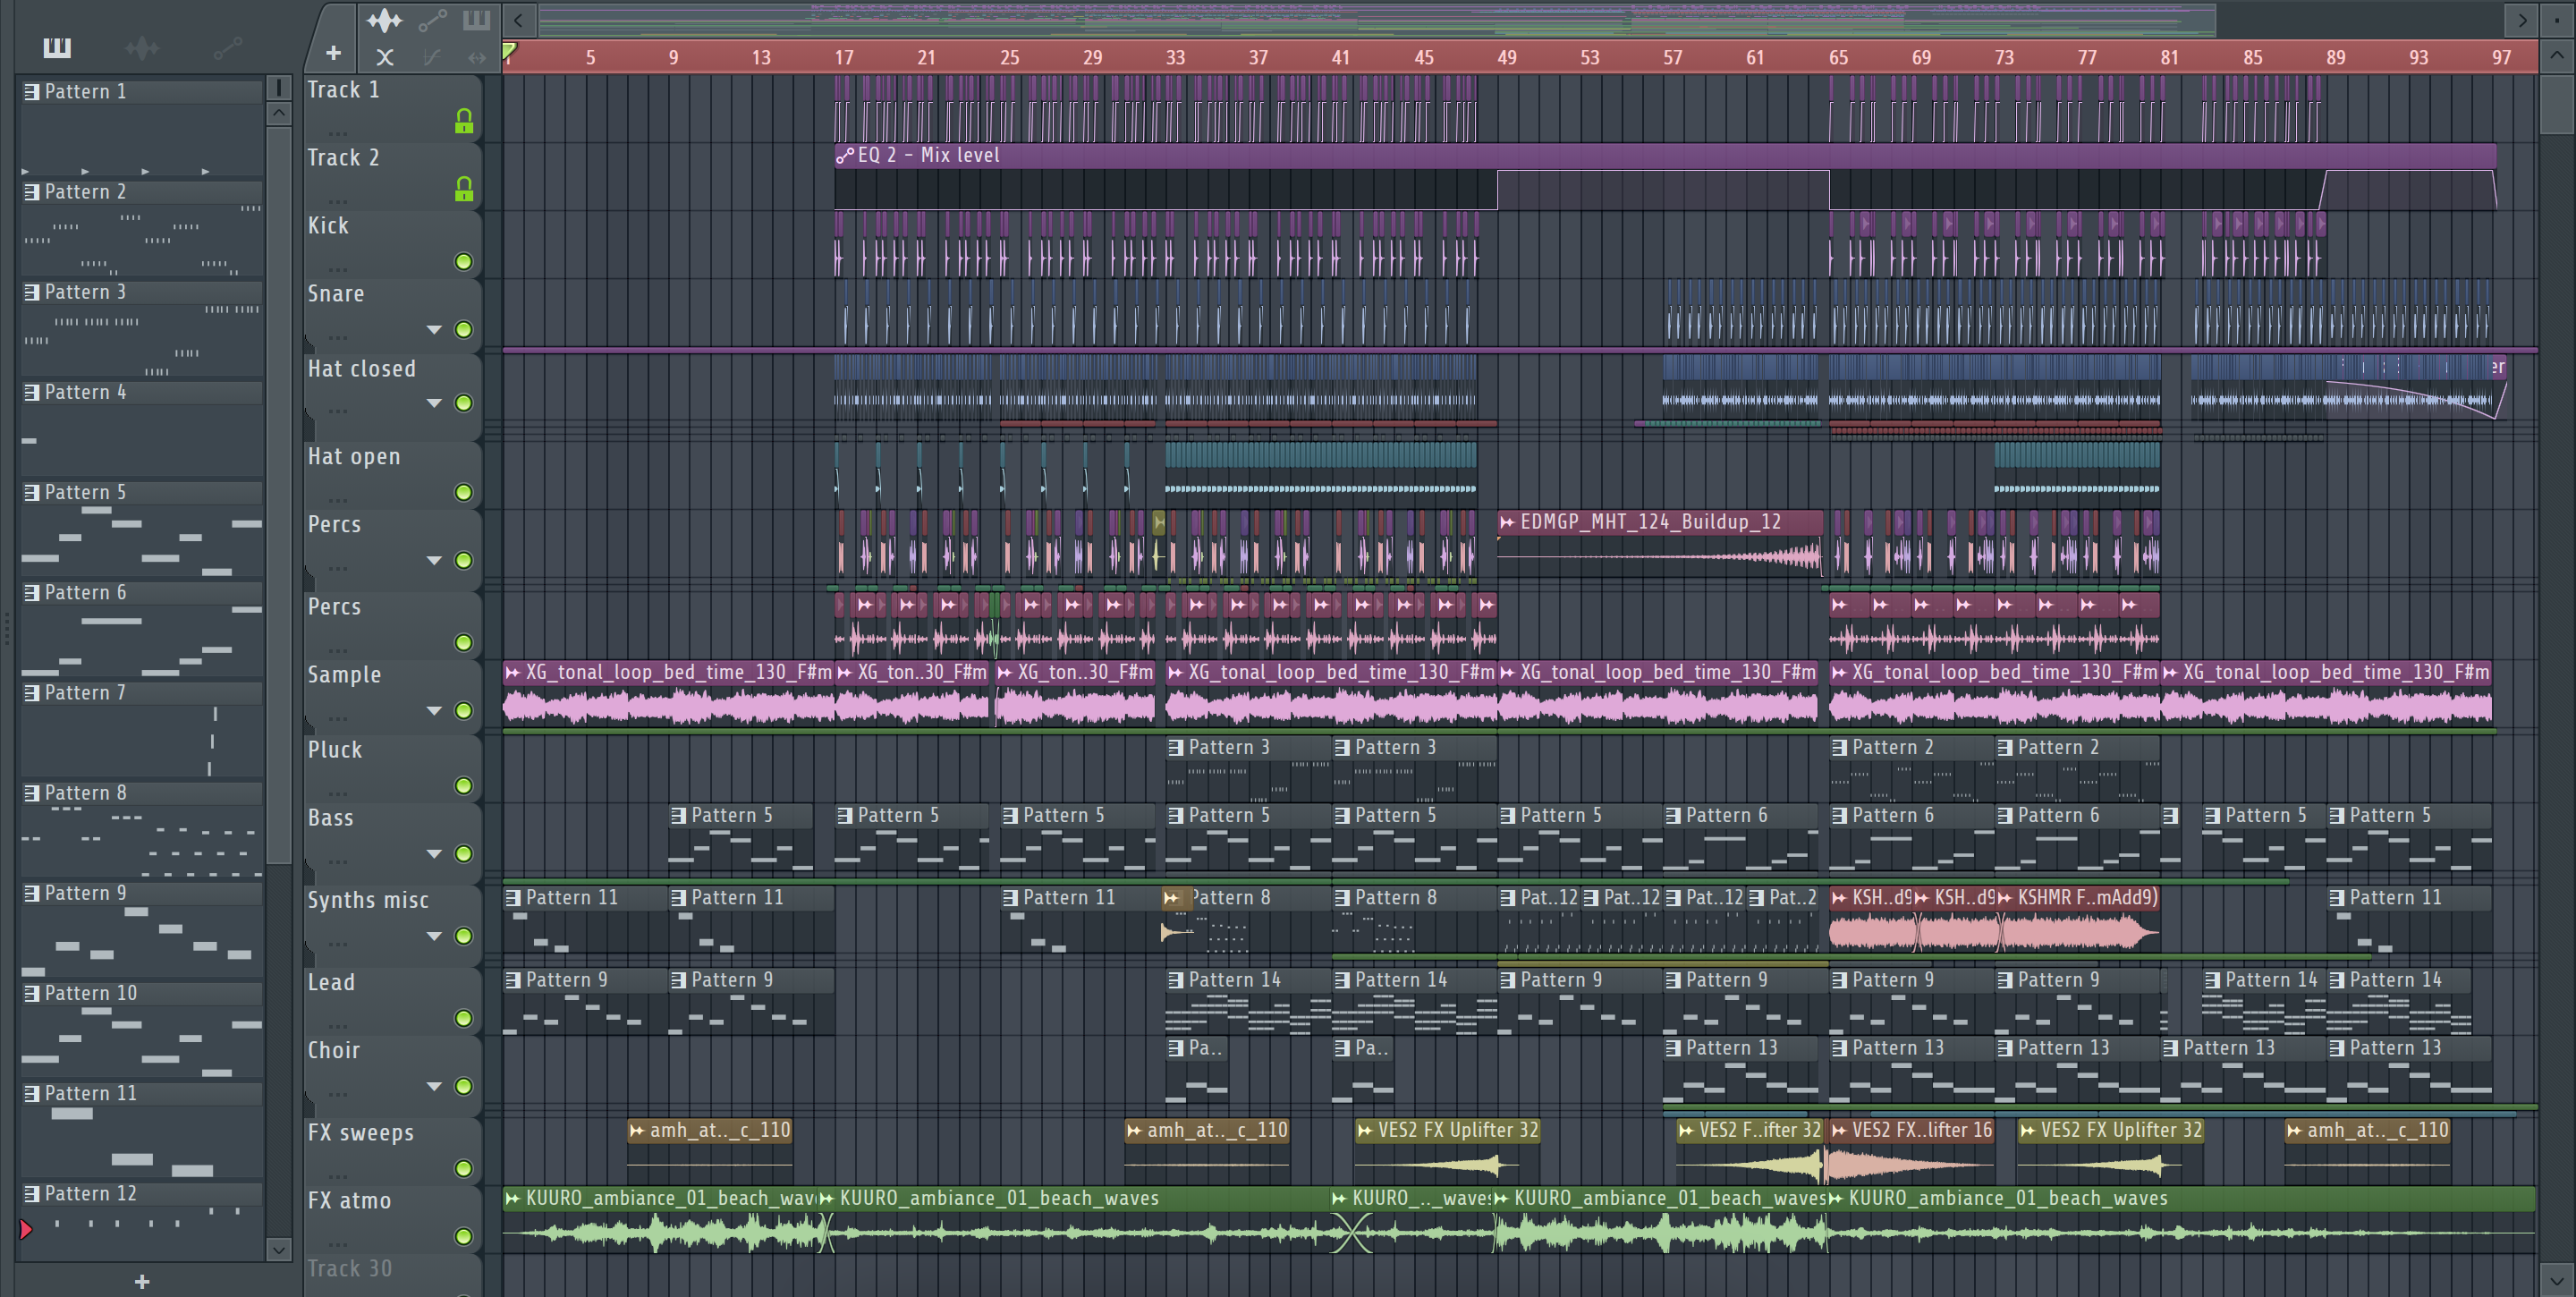The width and height of the screenshot is (2576, 1297).
Task: Click bar 49 on the timeline ruler
Action: tap(1505, 57)
